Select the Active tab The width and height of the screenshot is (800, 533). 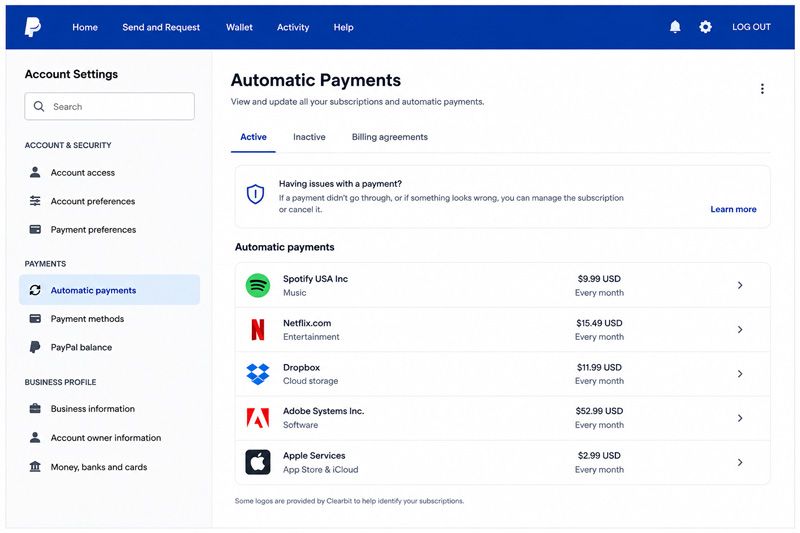pyautogui.click(x=253, y=137)
